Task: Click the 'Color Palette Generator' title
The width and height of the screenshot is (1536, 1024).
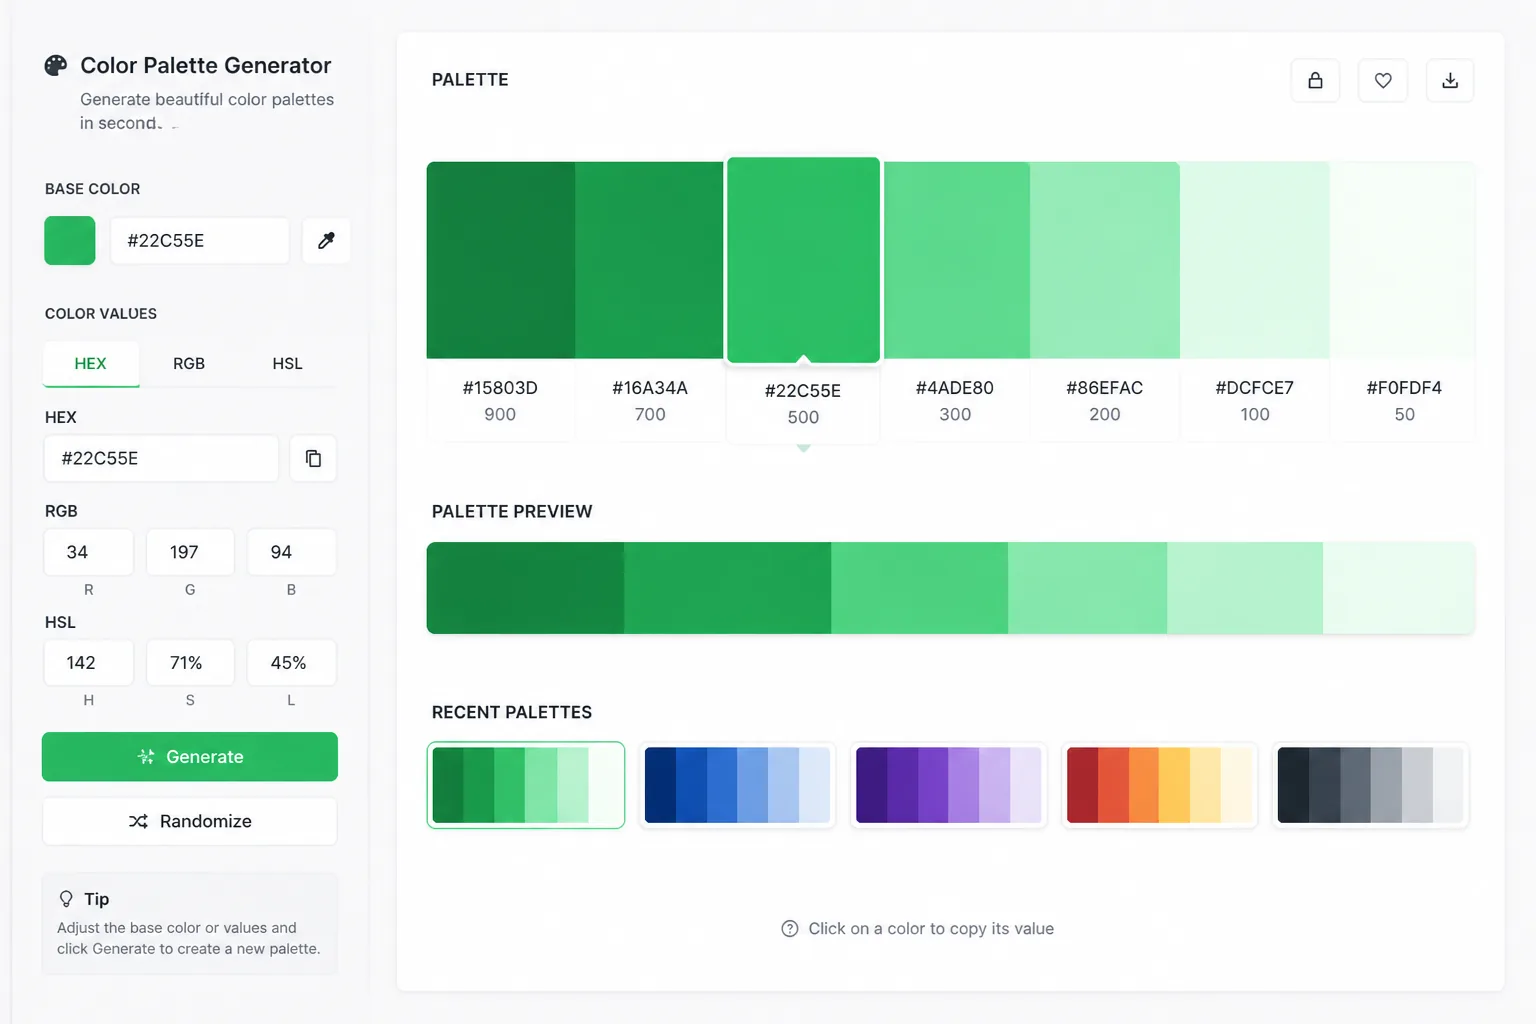Action: pyautogui.click(x=205, y=66)
